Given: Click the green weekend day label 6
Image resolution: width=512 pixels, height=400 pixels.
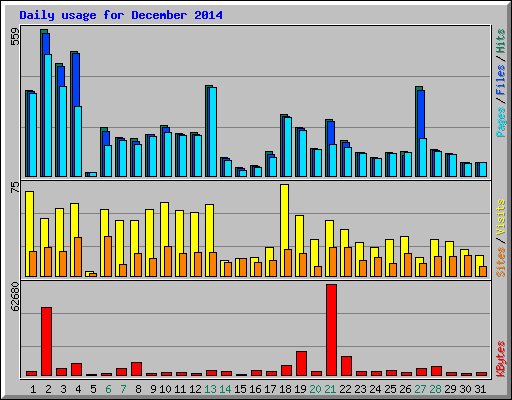Looking at the screenshot, I should [108, 389].
